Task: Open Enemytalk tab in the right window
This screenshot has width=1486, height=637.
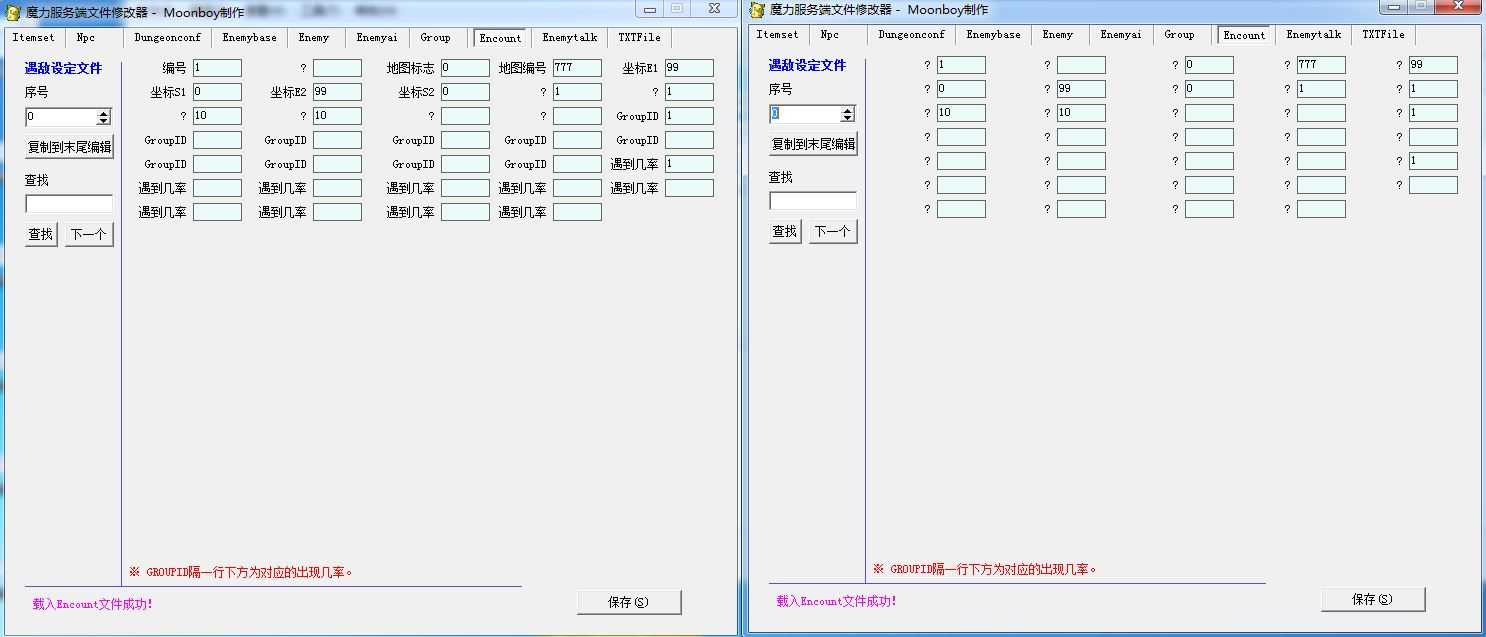Action: (1314, 35)
